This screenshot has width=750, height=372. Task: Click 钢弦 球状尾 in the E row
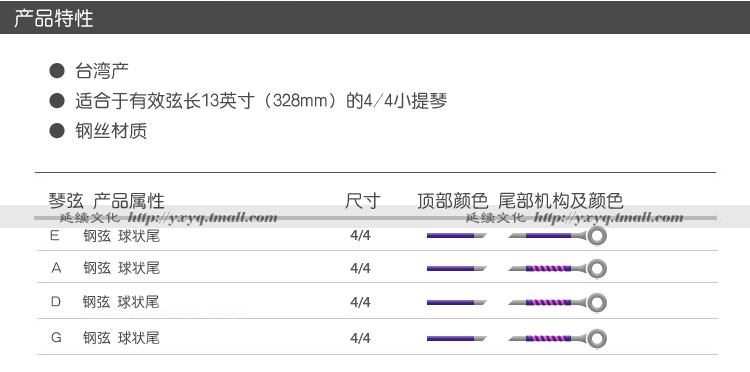click(x=121, y=236)
